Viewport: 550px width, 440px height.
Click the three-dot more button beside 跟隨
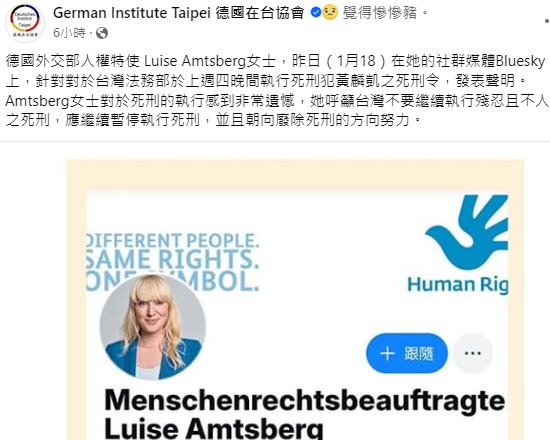[472, 353]
